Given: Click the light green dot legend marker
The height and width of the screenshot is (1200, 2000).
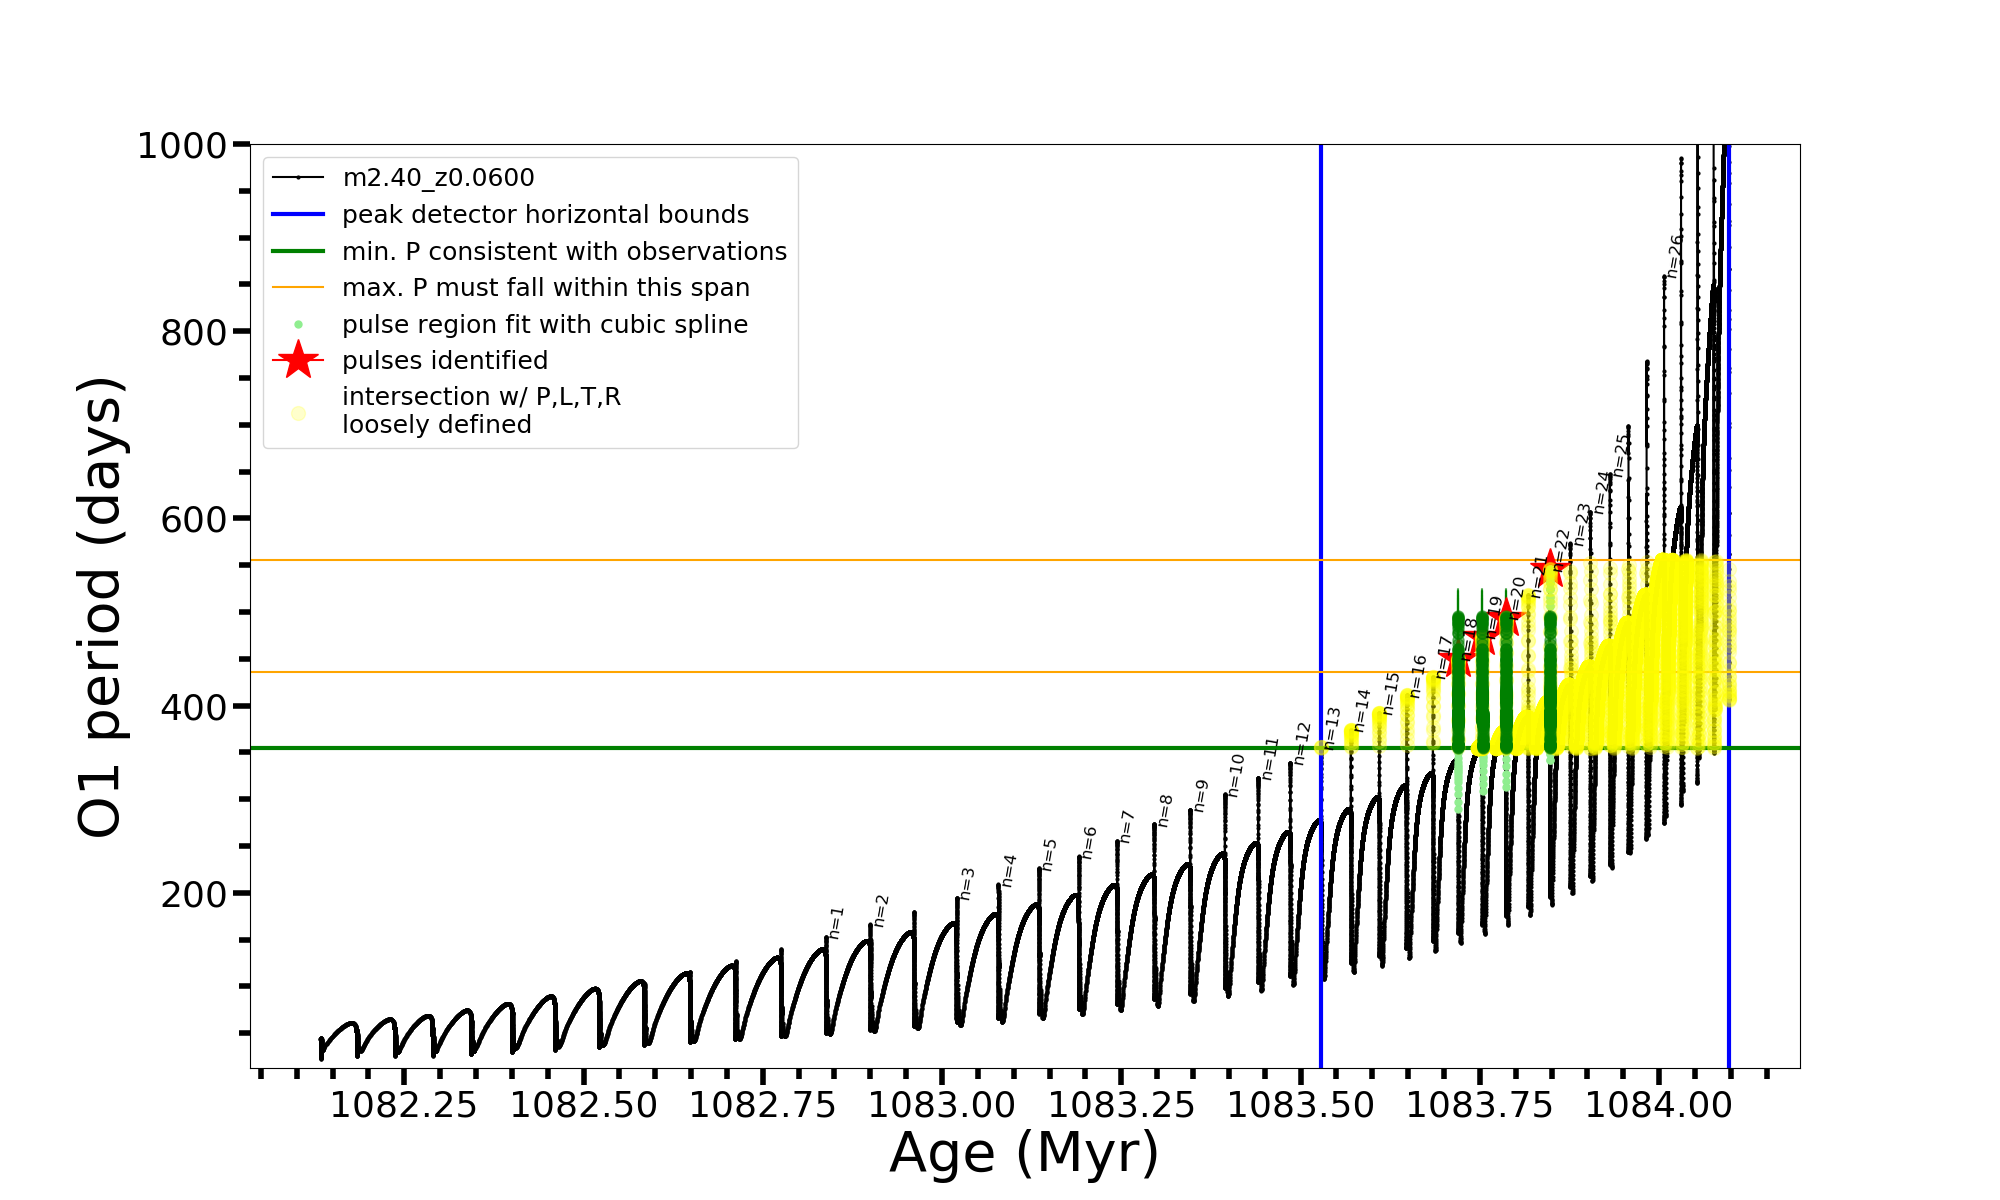Looking at the screenshot, I should (298, 325).
